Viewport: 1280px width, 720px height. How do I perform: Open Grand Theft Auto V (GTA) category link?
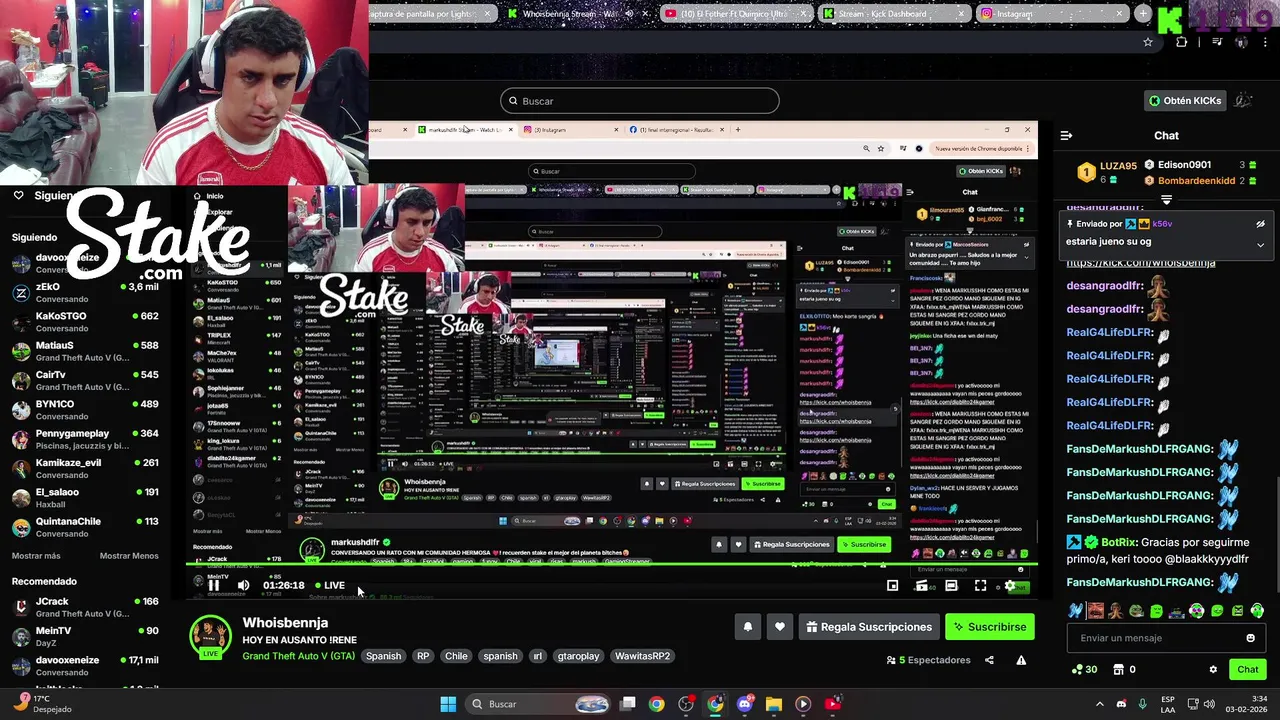298,656
